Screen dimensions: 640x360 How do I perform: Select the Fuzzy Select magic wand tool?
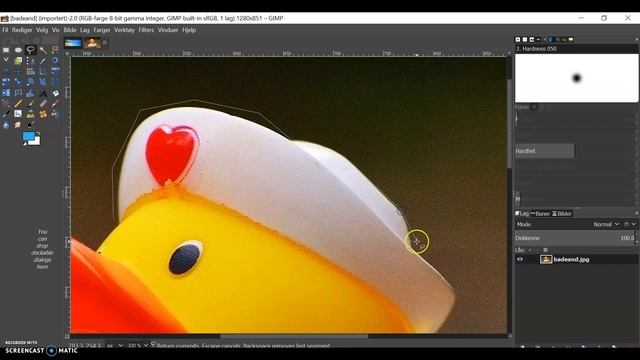coord(43,50)
